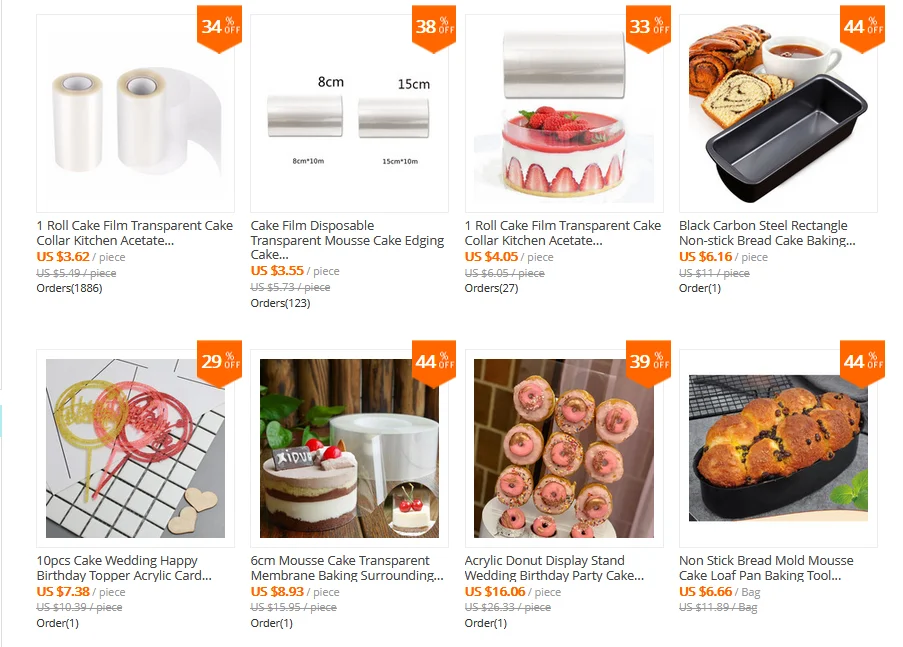Open the acrylic birthday topper image
Viewport: 903px width, 647px height.
pos(135,448)
